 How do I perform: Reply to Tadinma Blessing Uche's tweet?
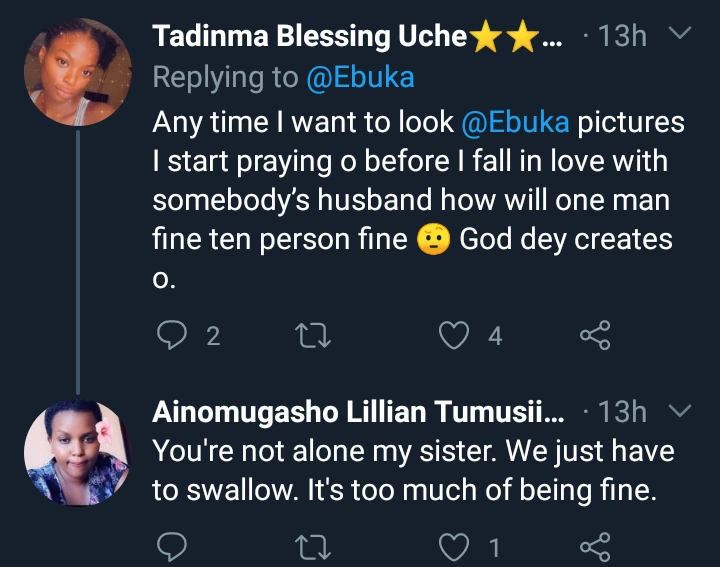tap(172, 336)
